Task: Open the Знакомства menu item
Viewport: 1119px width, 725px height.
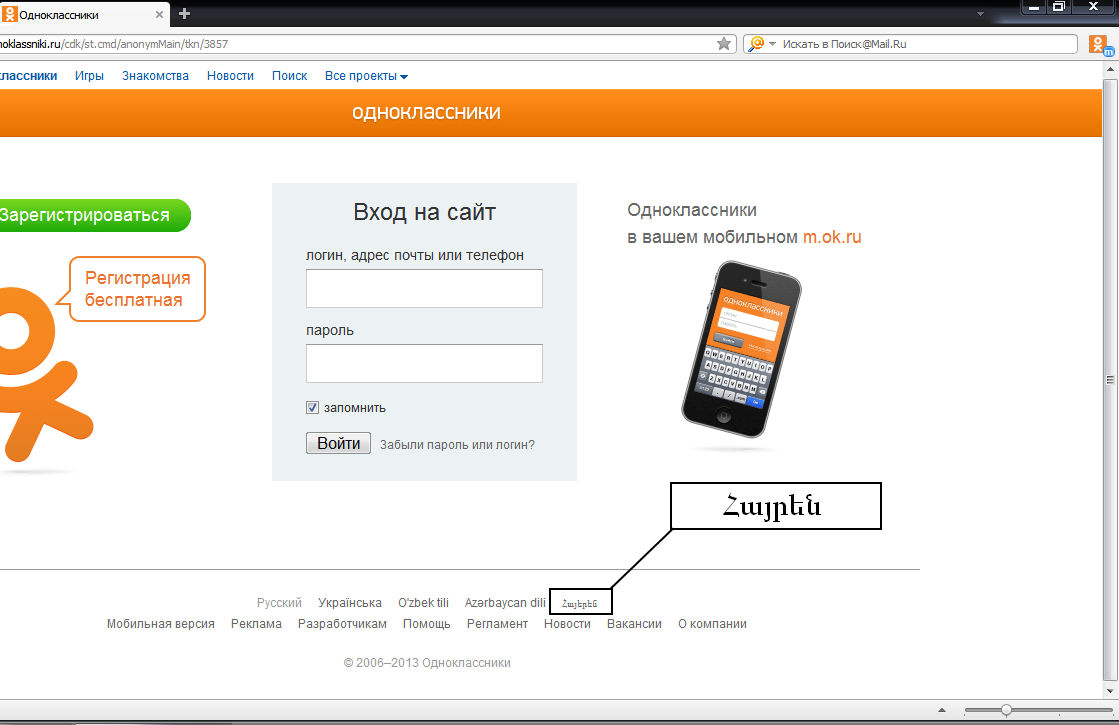Action: pos(156,76)
